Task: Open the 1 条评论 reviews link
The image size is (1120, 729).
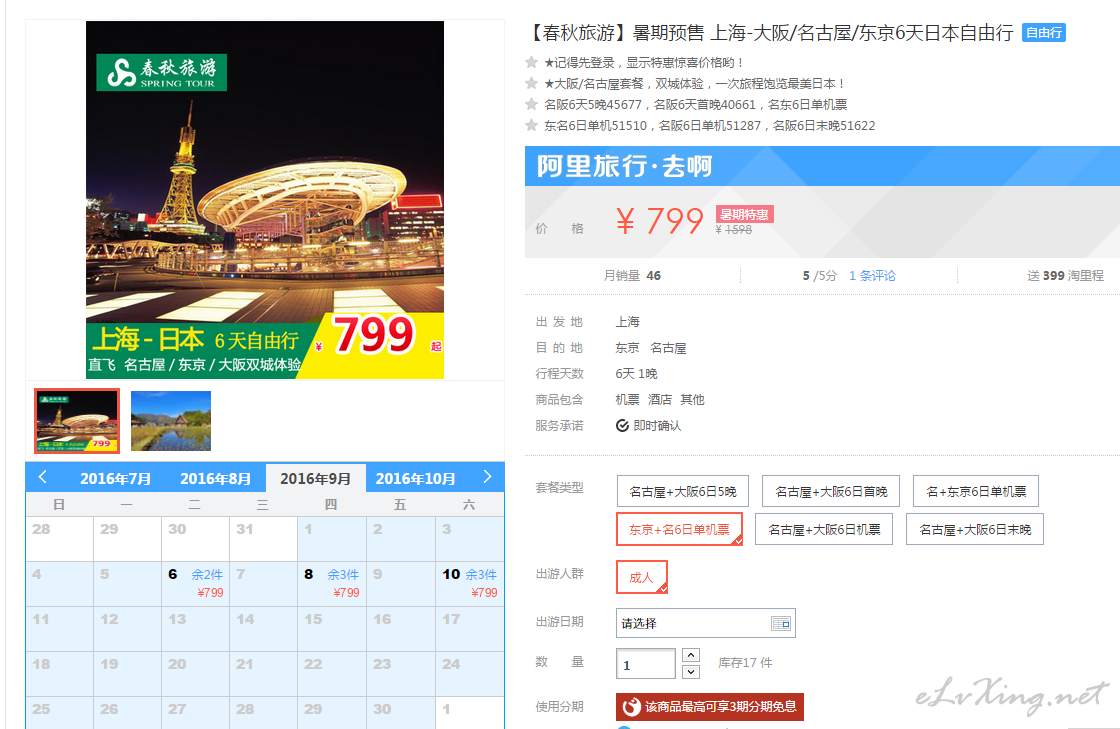Action: [872, 276]
